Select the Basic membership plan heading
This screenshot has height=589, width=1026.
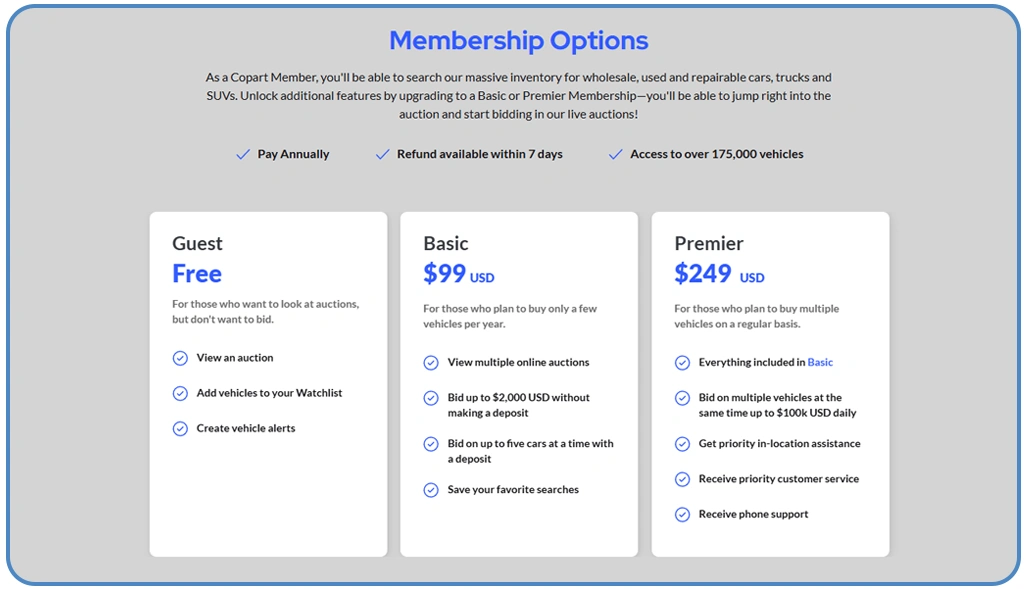click(x=446, y=243)
